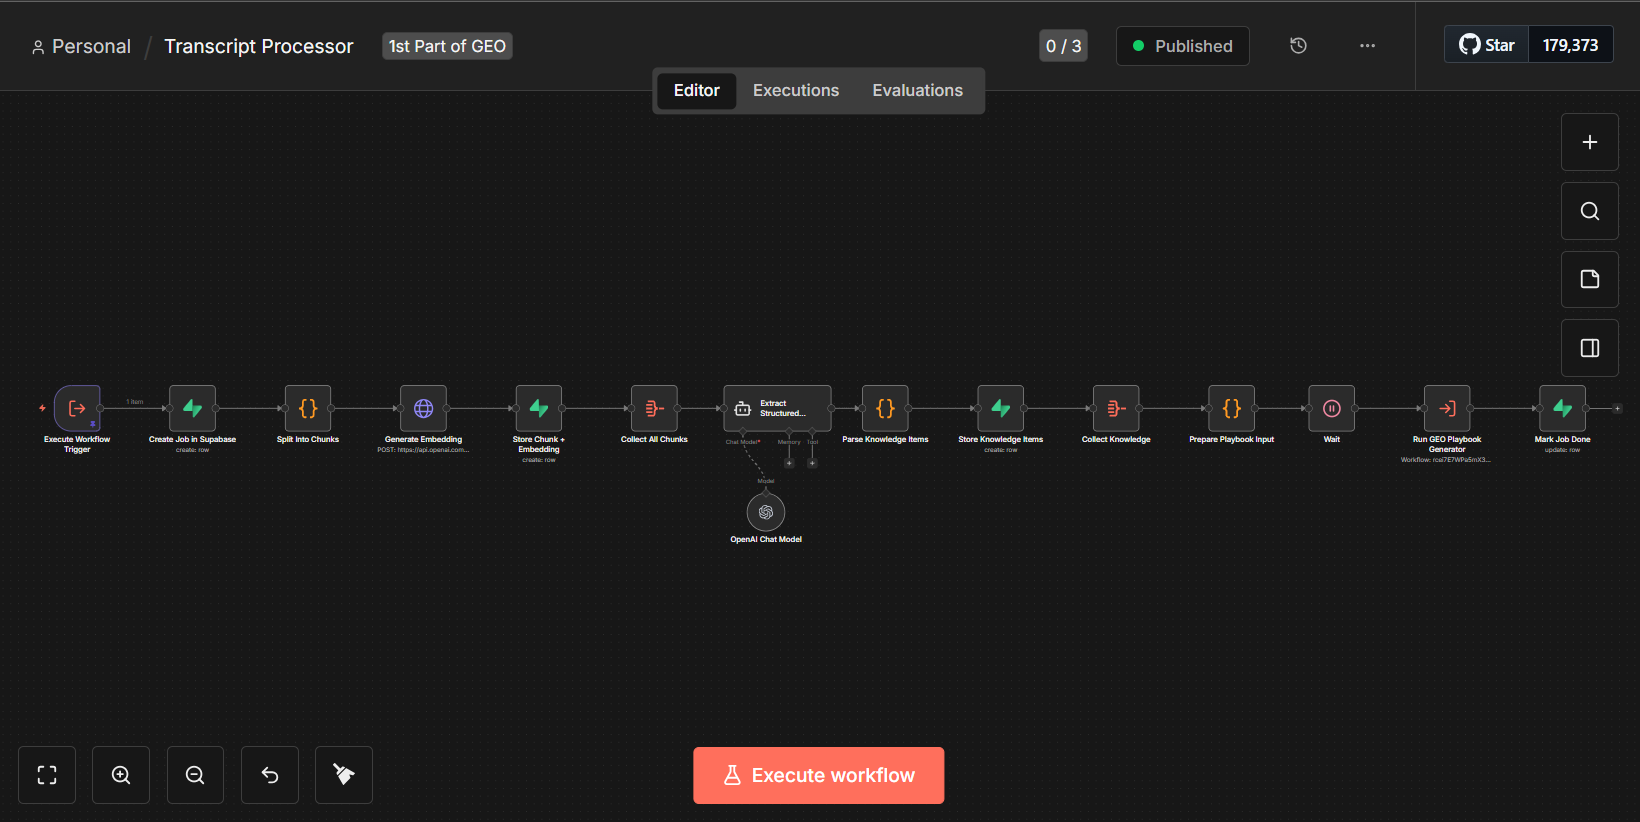The image size is (1640, 822).
Task: Click the 1st Part of GEO tag
Action: pos(447,46)
